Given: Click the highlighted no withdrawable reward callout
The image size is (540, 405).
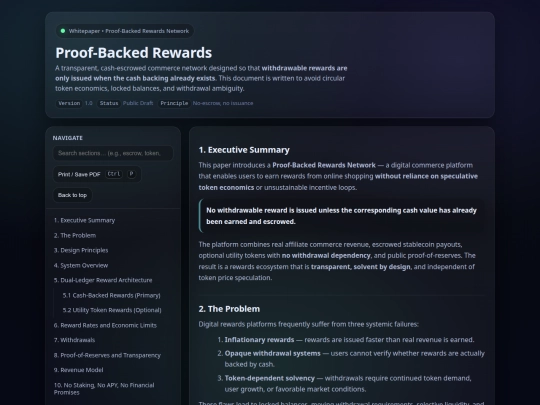Looking at the screenshot, I should pos(341,216).
